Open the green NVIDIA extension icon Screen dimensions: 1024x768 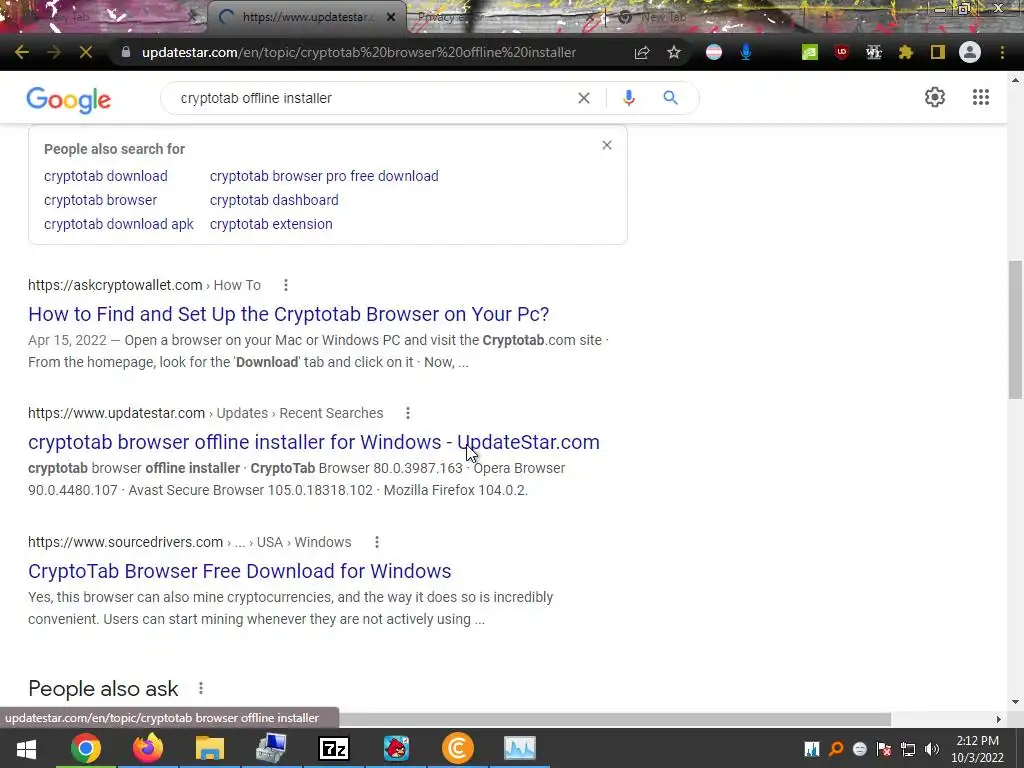point(810,52)
